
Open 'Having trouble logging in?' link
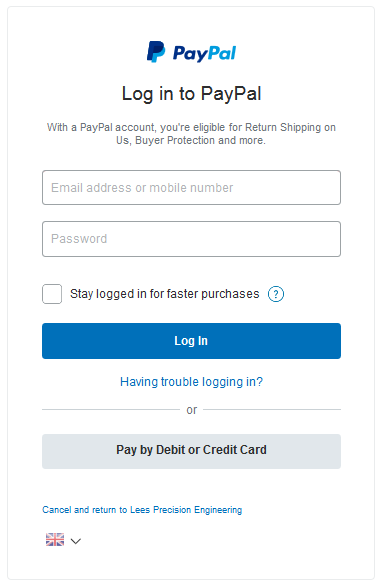pos(191,382)
